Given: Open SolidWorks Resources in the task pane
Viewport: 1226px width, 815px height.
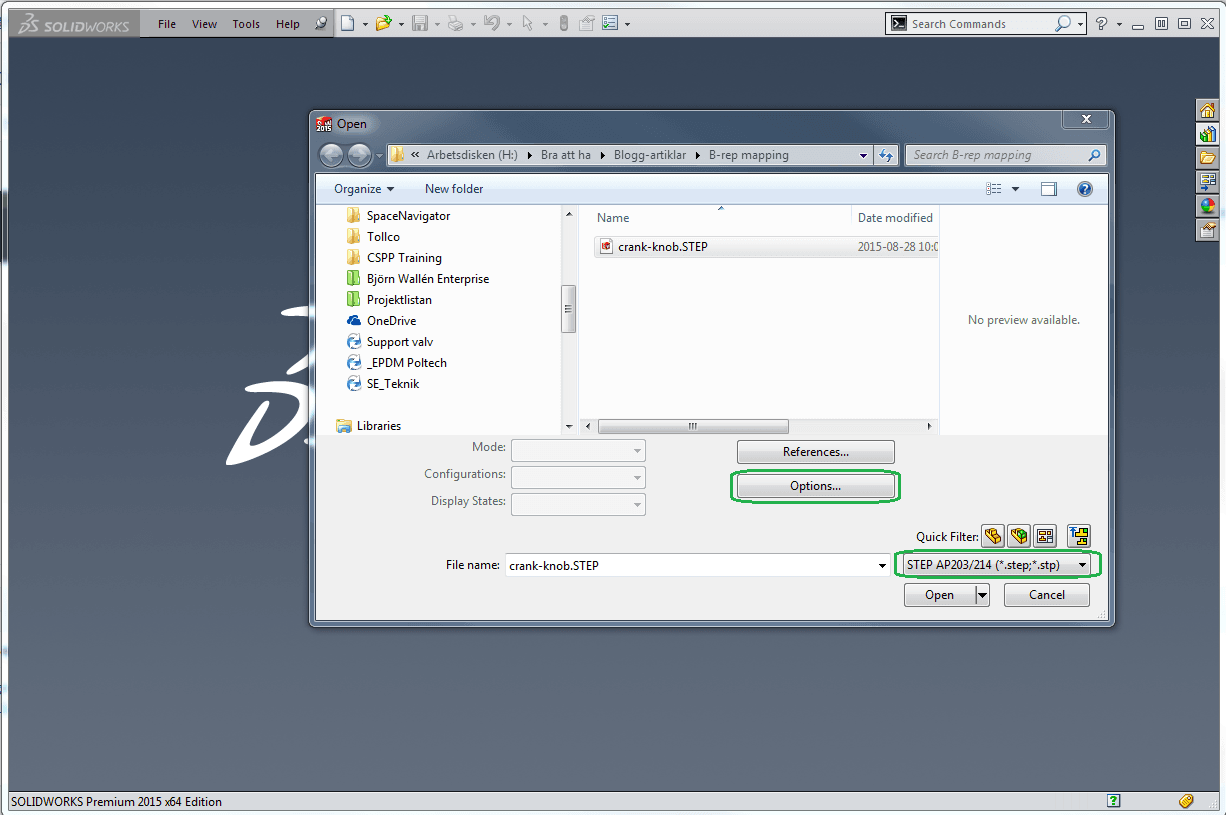Looking at the screenshot, I should (x=1208, y=111).
